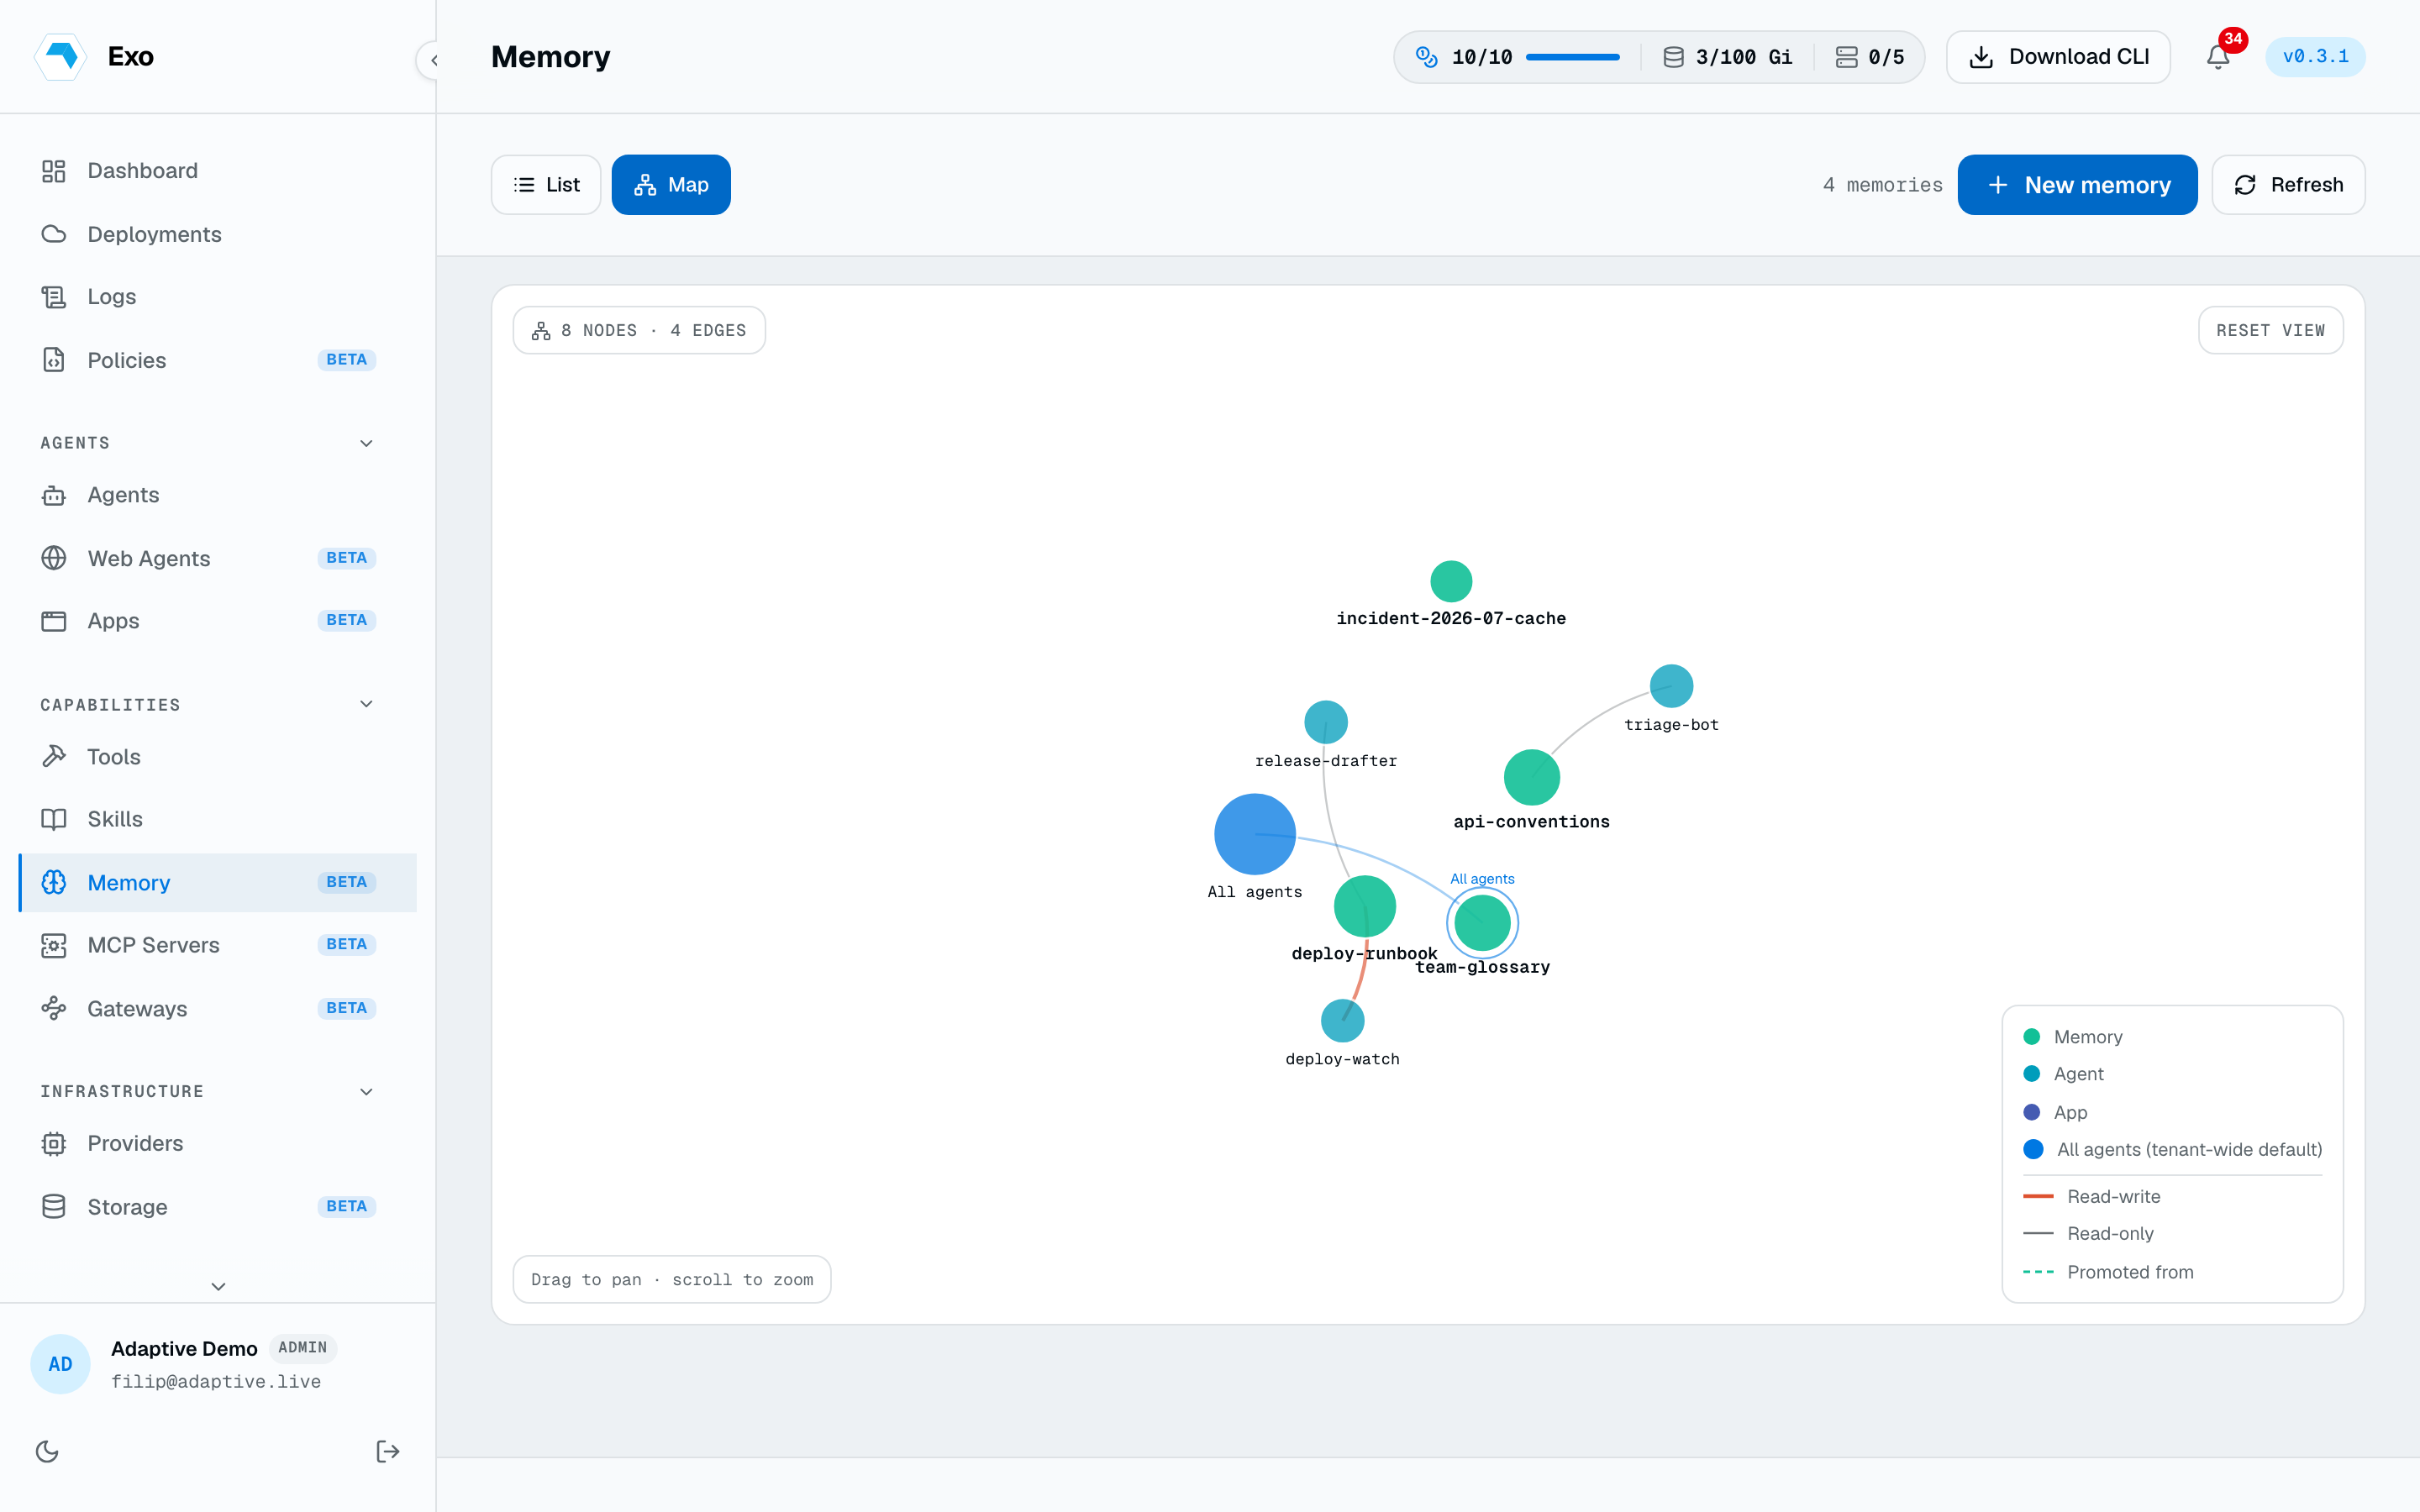Collapse the INFRASTRUCTURE section chevron
Viewport: 2420px width, 1512px height.
[x=366, y=1091]
